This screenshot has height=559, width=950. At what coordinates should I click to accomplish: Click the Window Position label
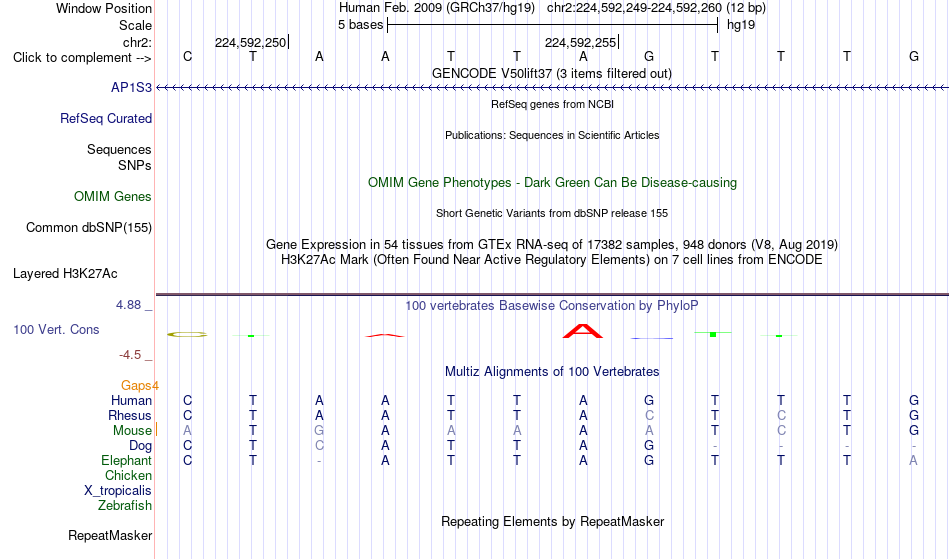[104, 8]
